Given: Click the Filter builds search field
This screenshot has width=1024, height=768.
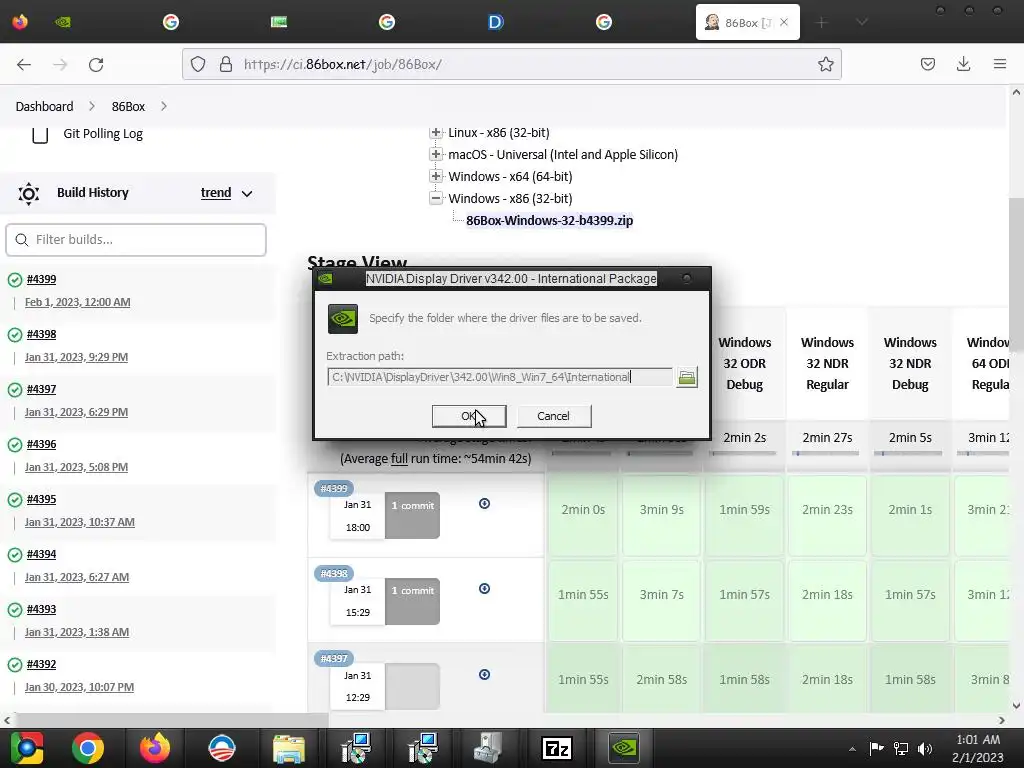Looking at the screenshot, I should [136, 240].
